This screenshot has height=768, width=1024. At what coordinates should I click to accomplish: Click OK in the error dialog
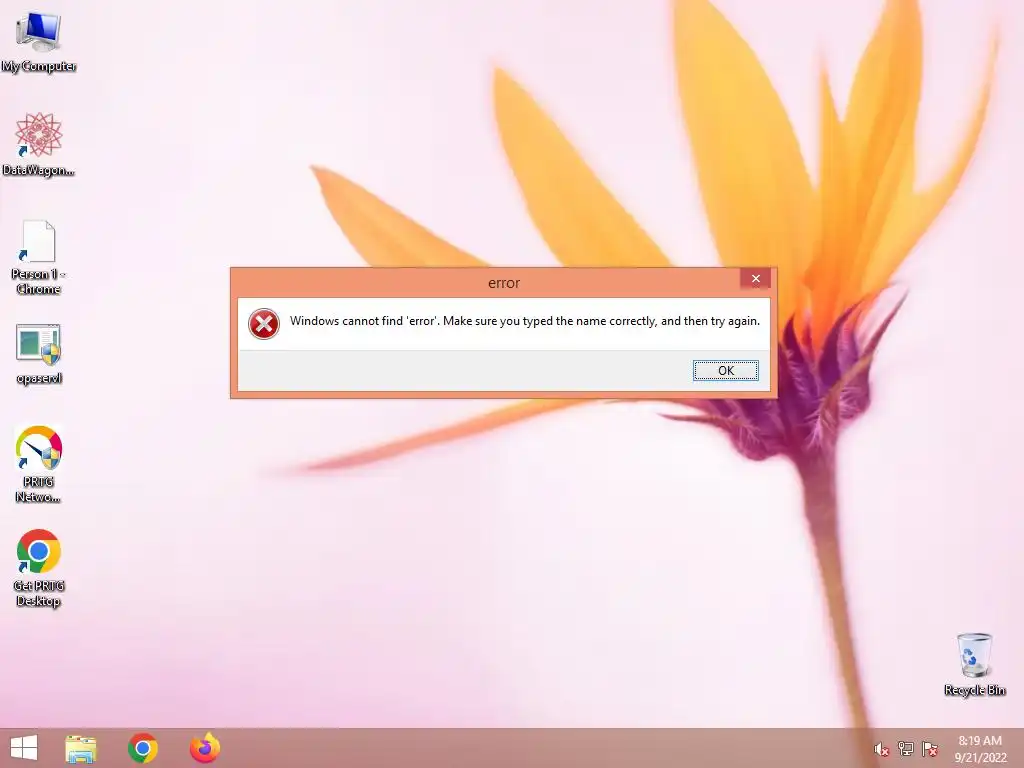(726, 370)
